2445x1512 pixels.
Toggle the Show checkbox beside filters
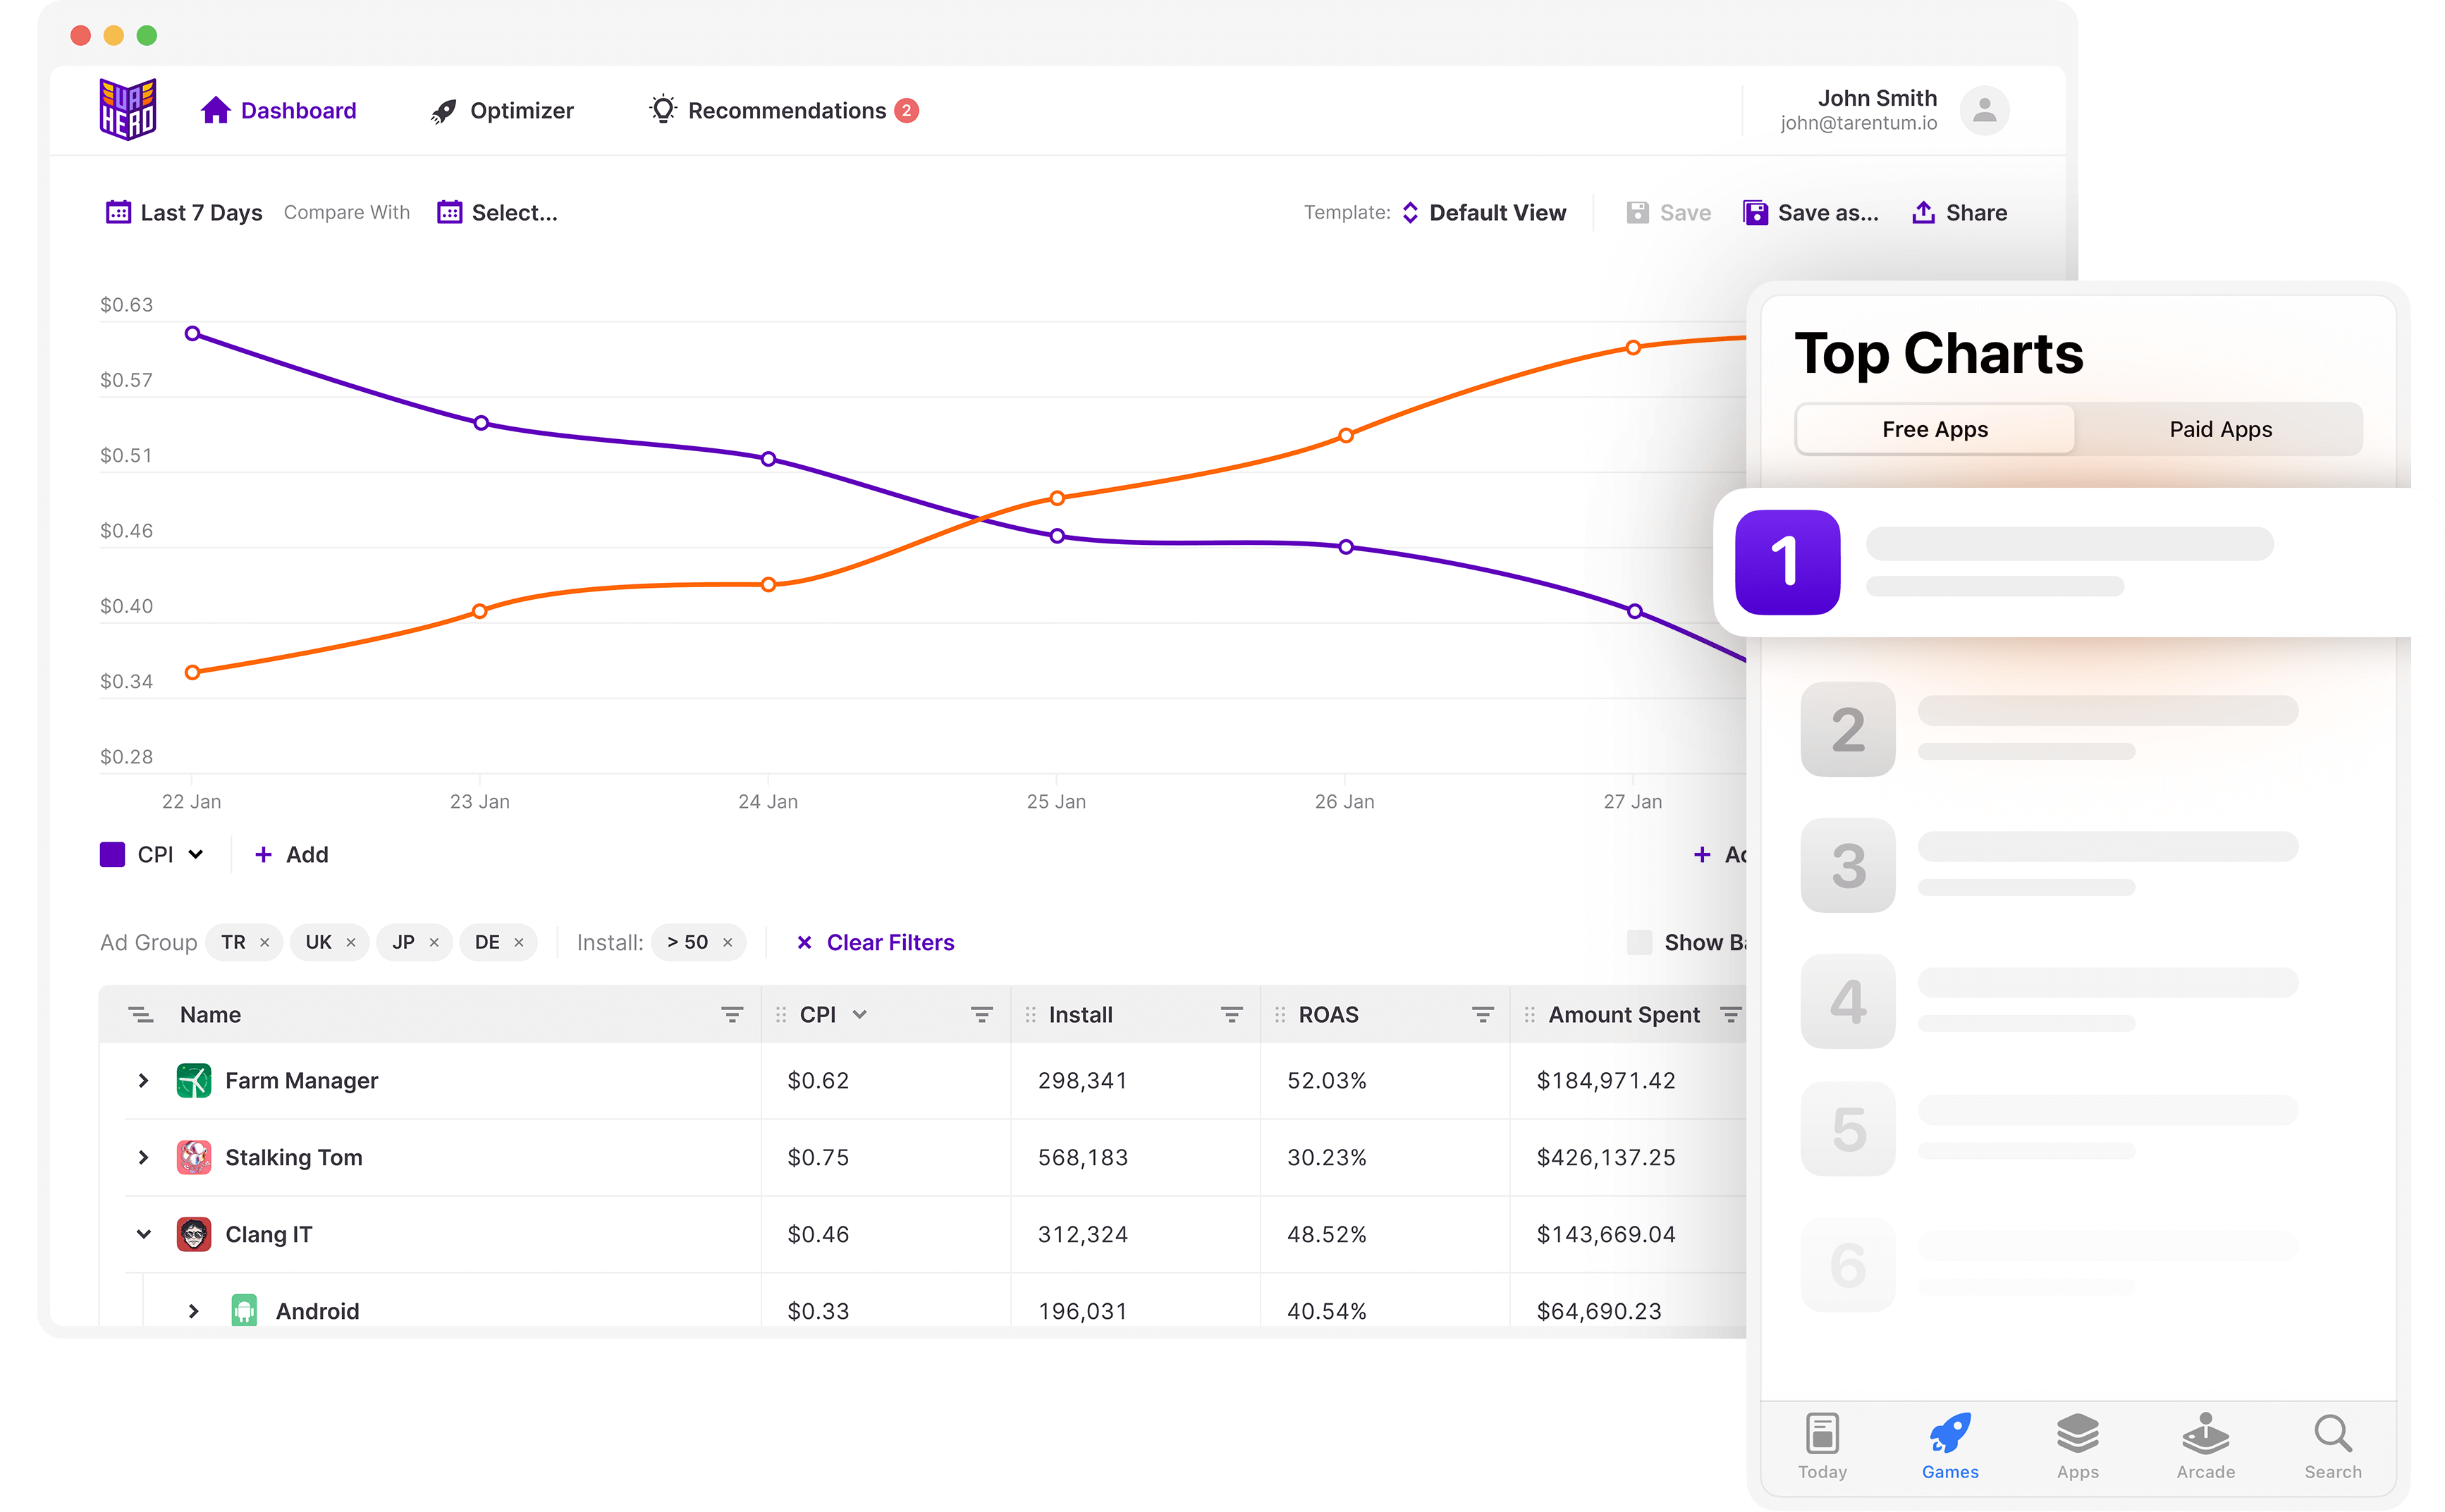coord(1639,942)
